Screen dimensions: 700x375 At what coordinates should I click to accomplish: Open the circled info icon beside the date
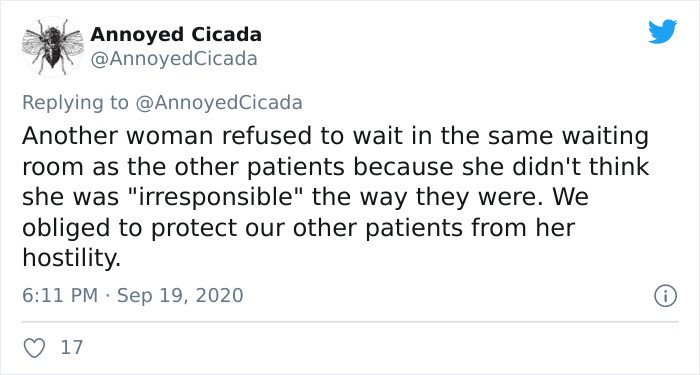click(666, 296)
